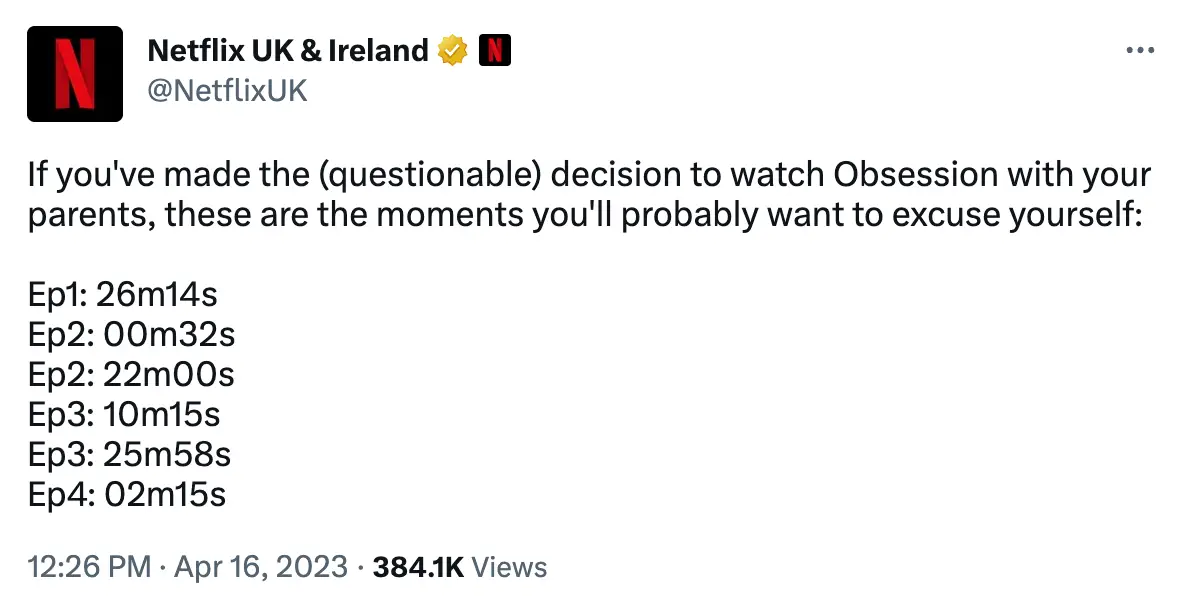This screenshot has width=1186, height=606.
Task: Select the Ep1: 26m14s line
Action: (124, 295)
